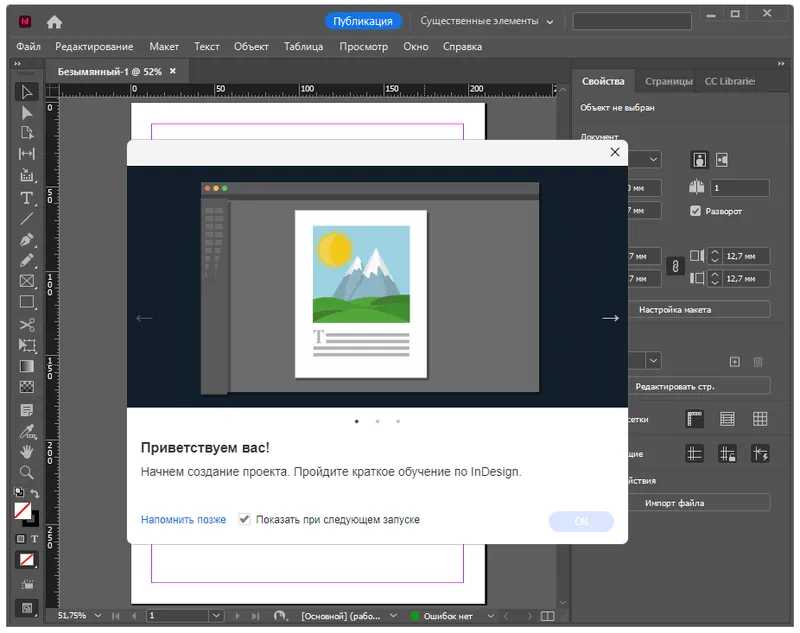The width and height of the screenshot is (800, 633).
Task: Choose portrait page orientation icon
Action: click(x=699, y=160)
